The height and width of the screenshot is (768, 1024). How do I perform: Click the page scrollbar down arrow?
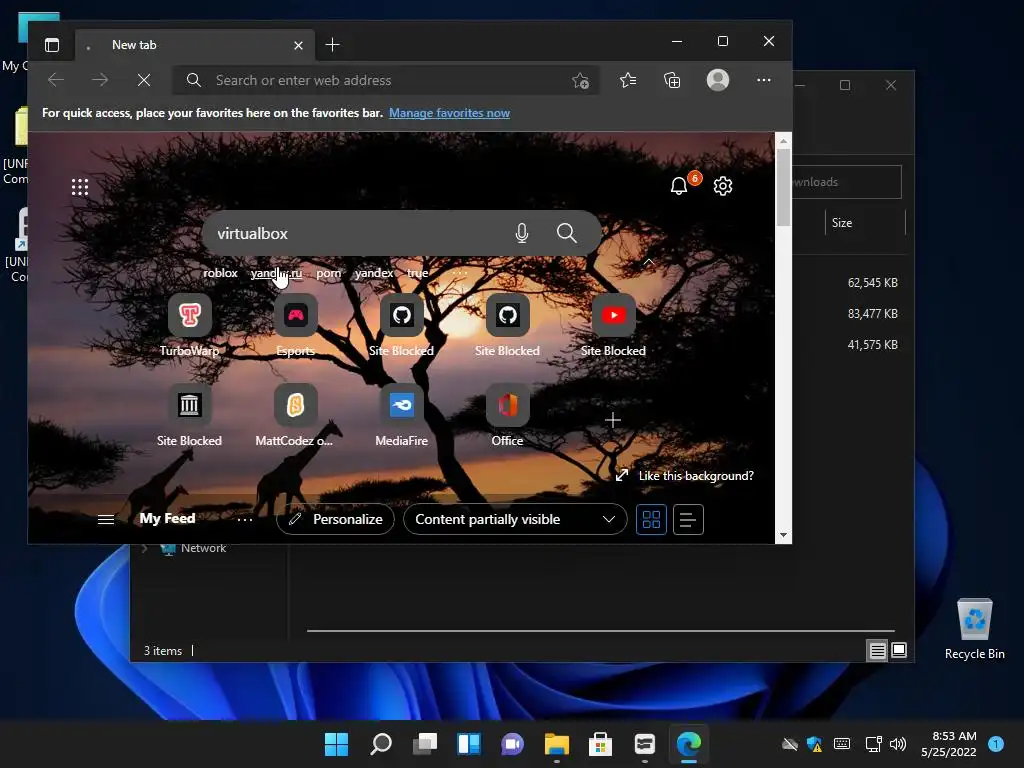pyautogui.click(x=783, y=536)
